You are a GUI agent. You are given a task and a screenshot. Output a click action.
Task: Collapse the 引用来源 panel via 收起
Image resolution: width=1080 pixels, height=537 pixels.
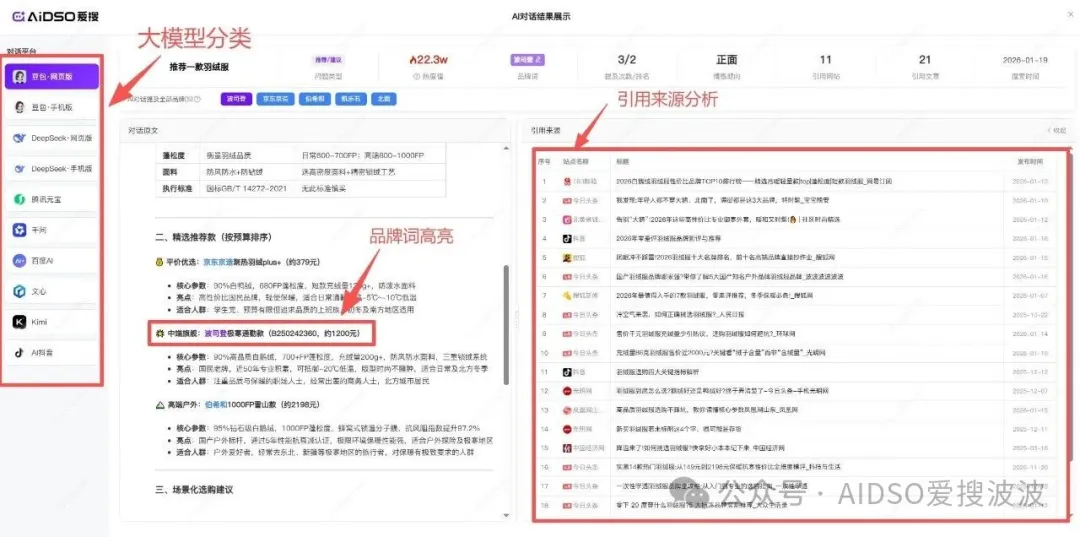[x=1055, y=129]
